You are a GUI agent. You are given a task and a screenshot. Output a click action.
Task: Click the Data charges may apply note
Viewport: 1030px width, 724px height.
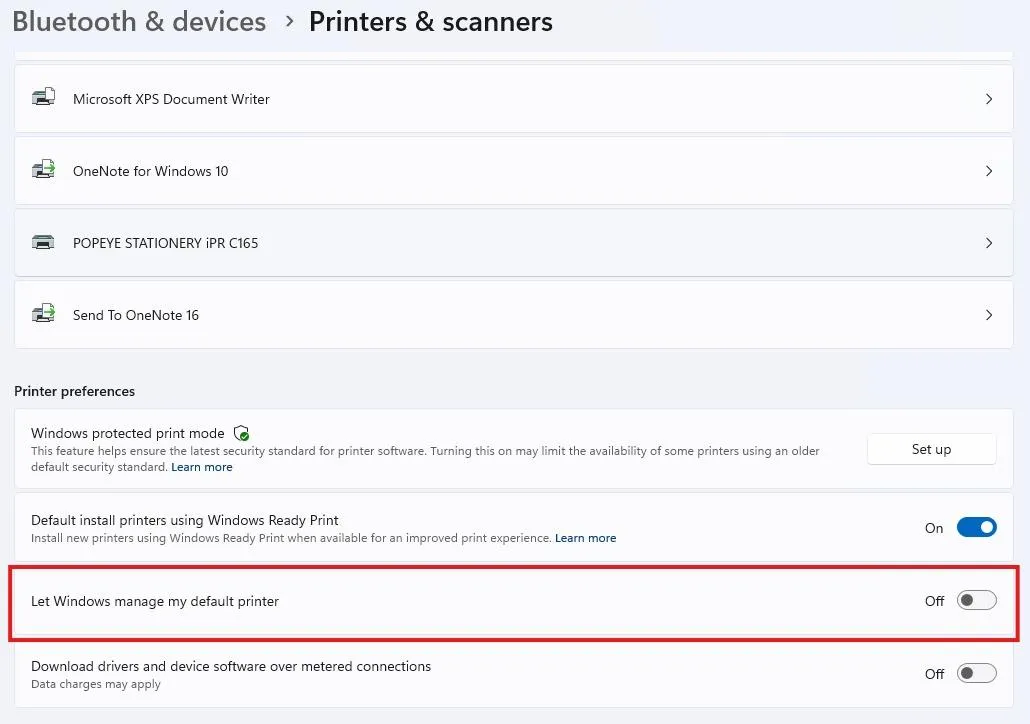coord(96,685)
